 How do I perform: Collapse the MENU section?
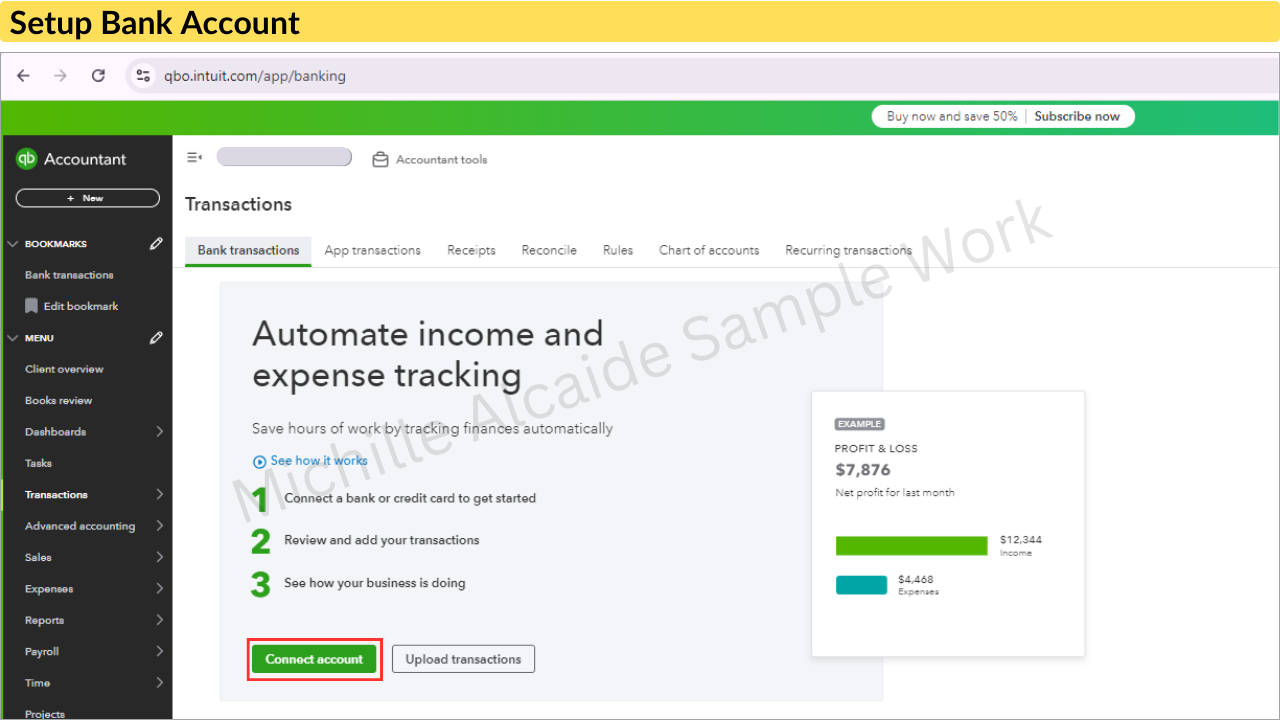13,338
